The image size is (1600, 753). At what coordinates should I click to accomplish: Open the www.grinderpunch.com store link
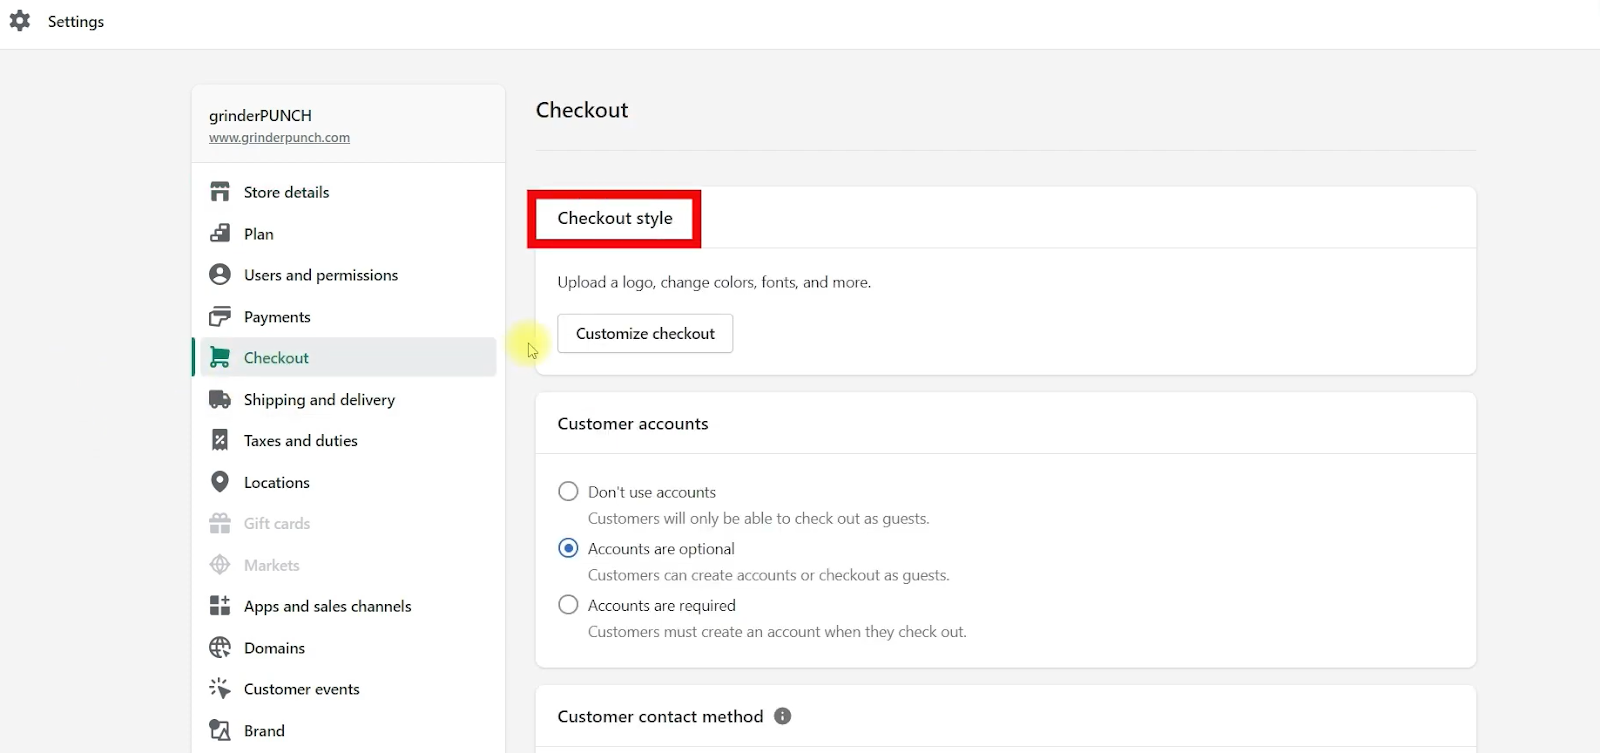[x=279, y=138]
